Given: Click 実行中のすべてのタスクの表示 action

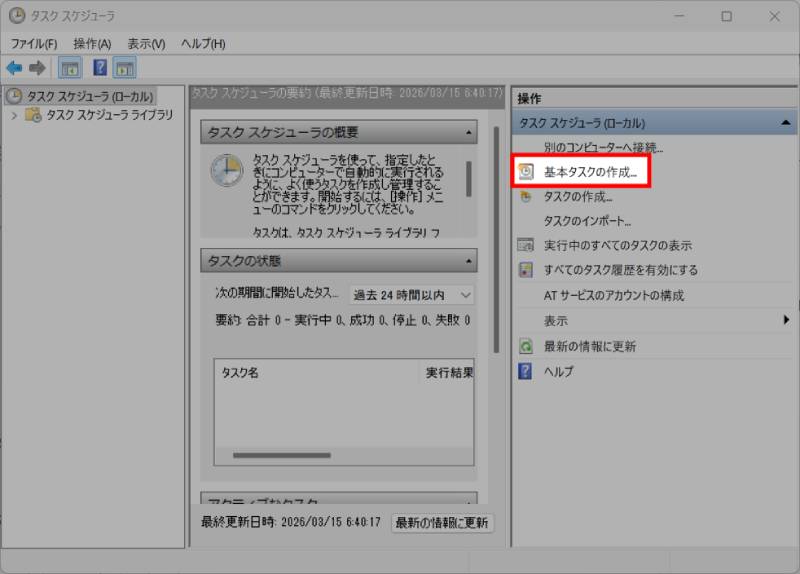Looking at the screenshot, I should pos(618,245).
